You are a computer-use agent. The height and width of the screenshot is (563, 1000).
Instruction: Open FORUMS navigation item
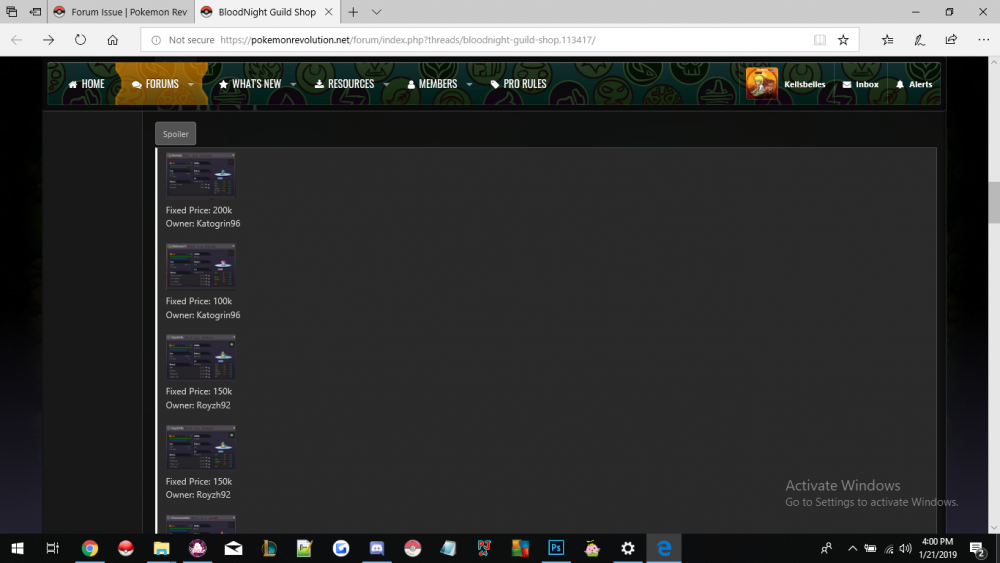click(x=155, y=84)
